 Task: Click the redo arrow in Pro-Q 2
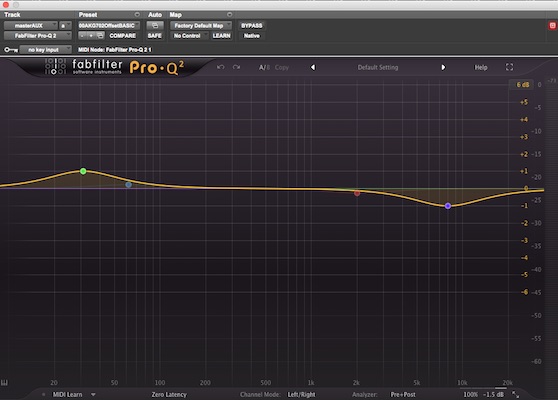click(236, 67)
